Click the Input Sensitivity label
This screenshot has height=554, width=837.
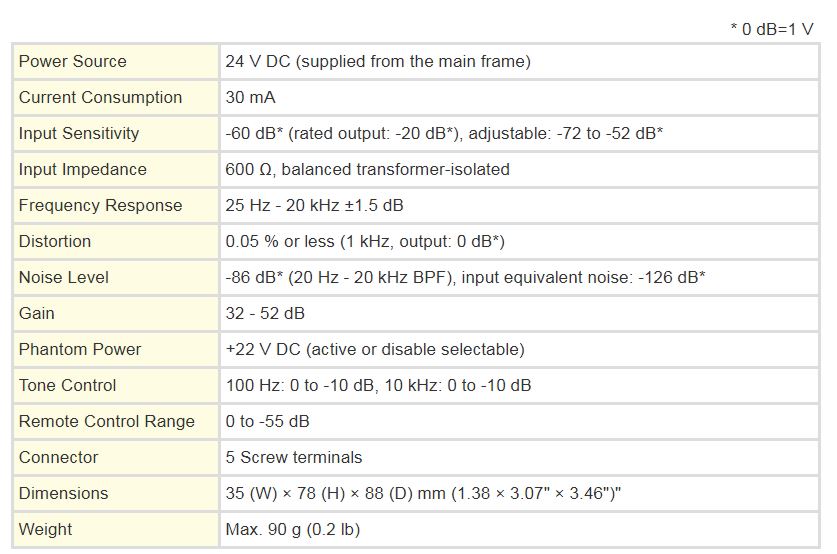79,133
